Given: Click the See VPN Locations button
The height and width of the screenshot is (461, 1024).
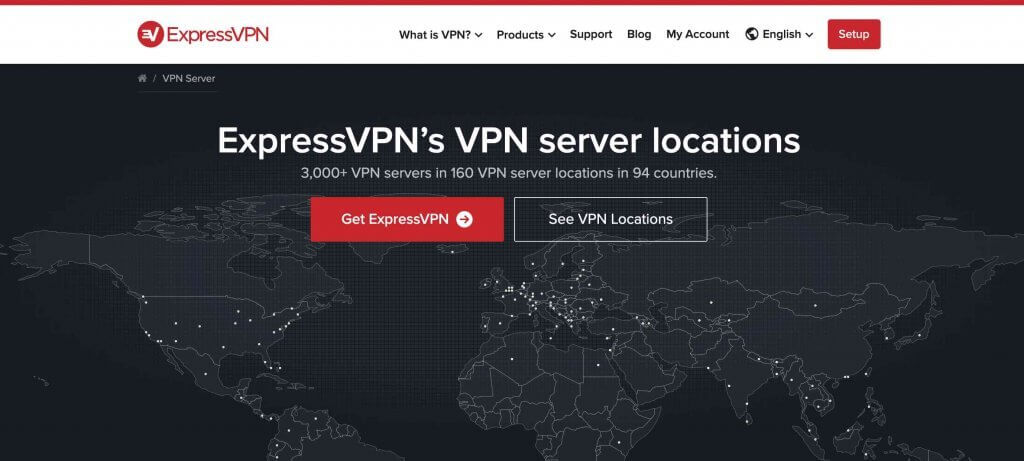Looking at the screenshot, I should pos(611,219).
